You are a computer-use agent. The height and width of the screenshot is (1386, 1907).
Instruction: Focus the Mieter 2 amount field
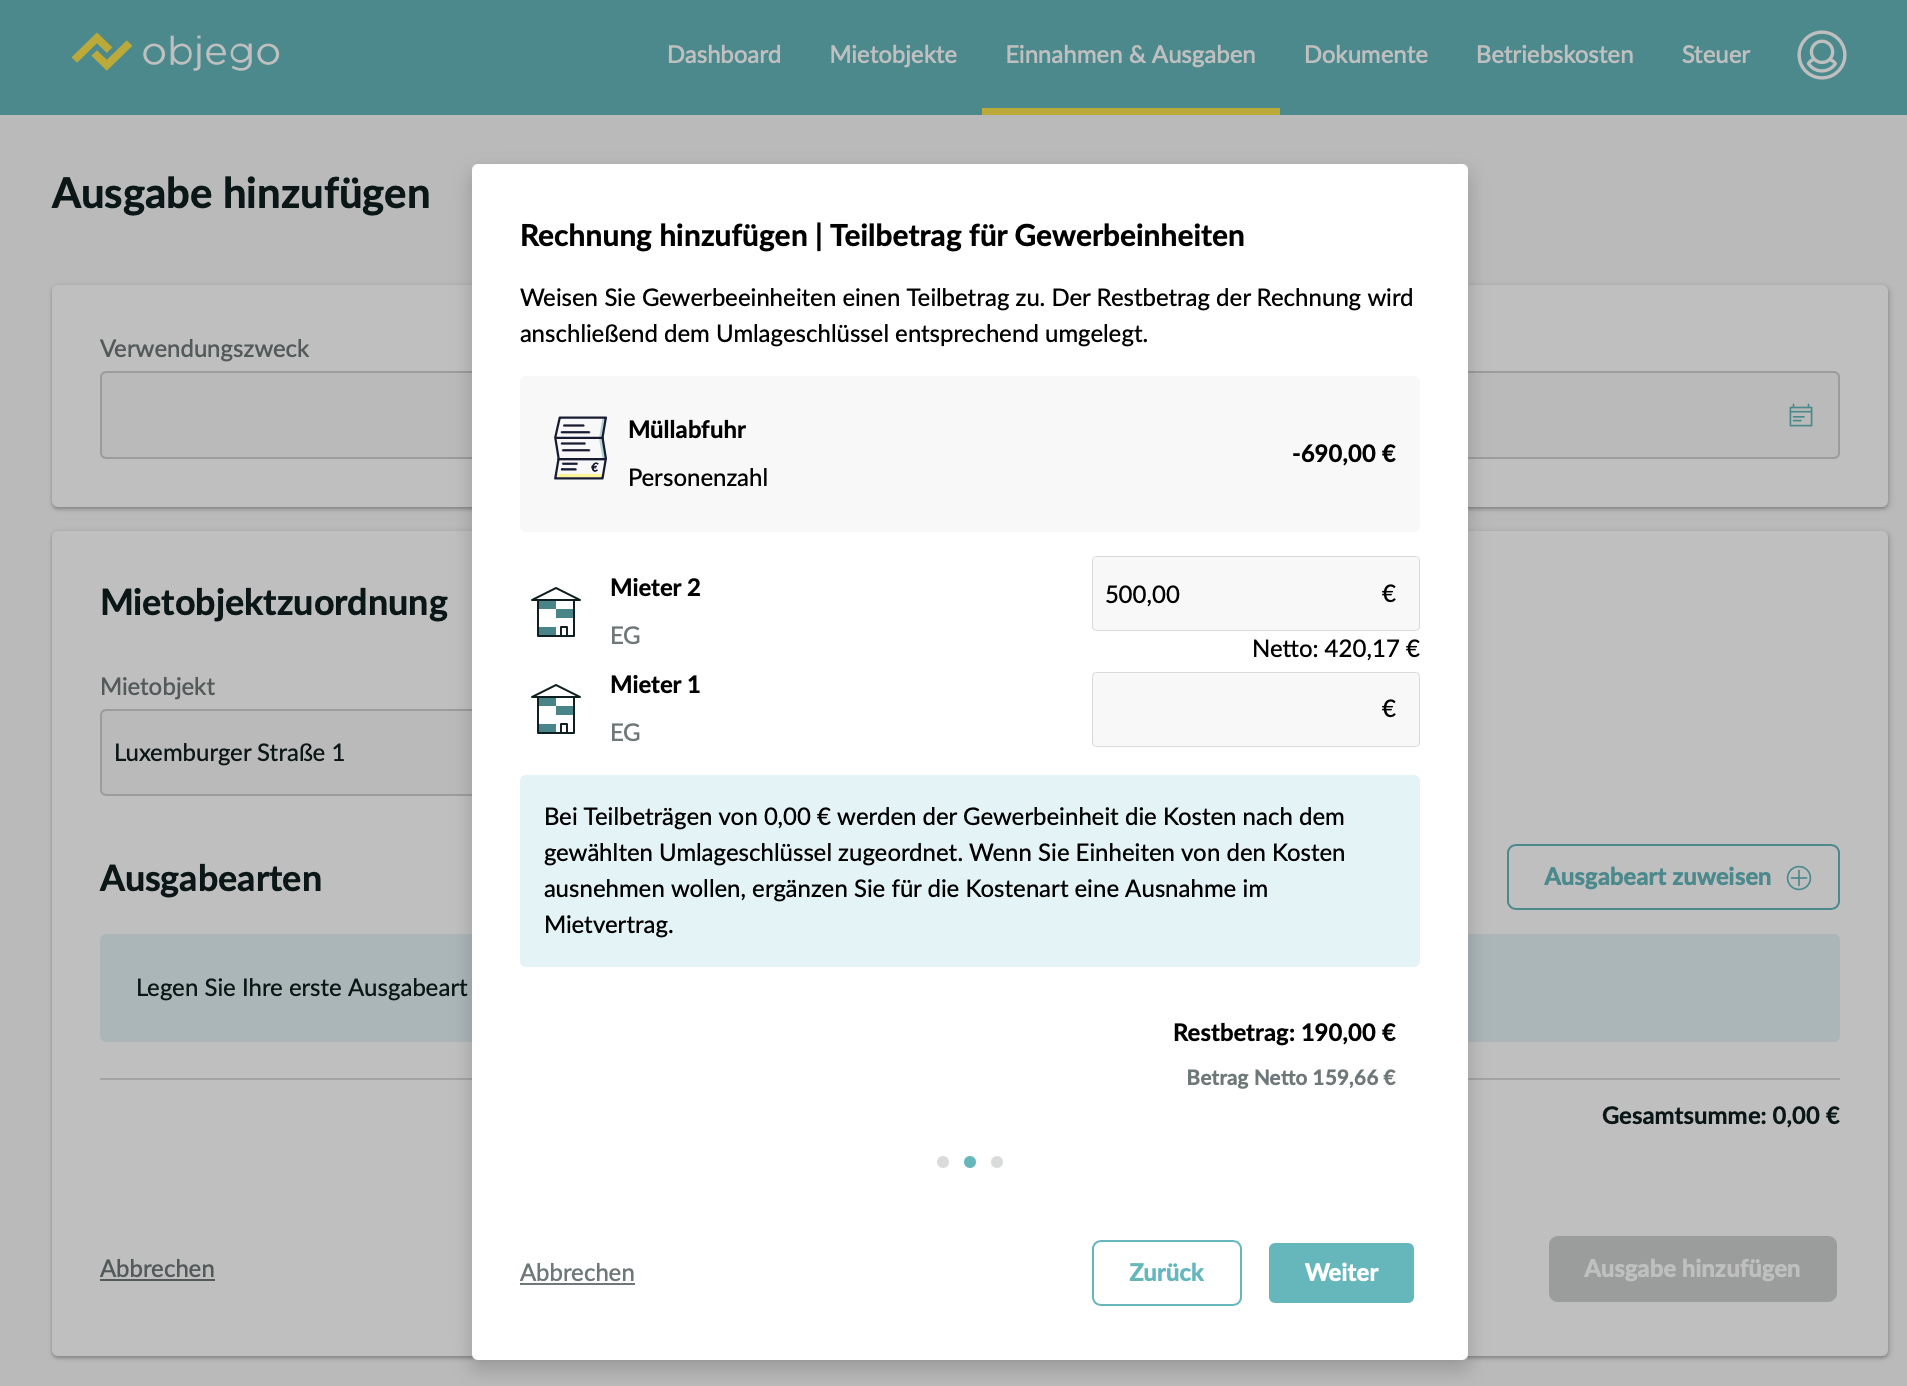pos(1255,594)
